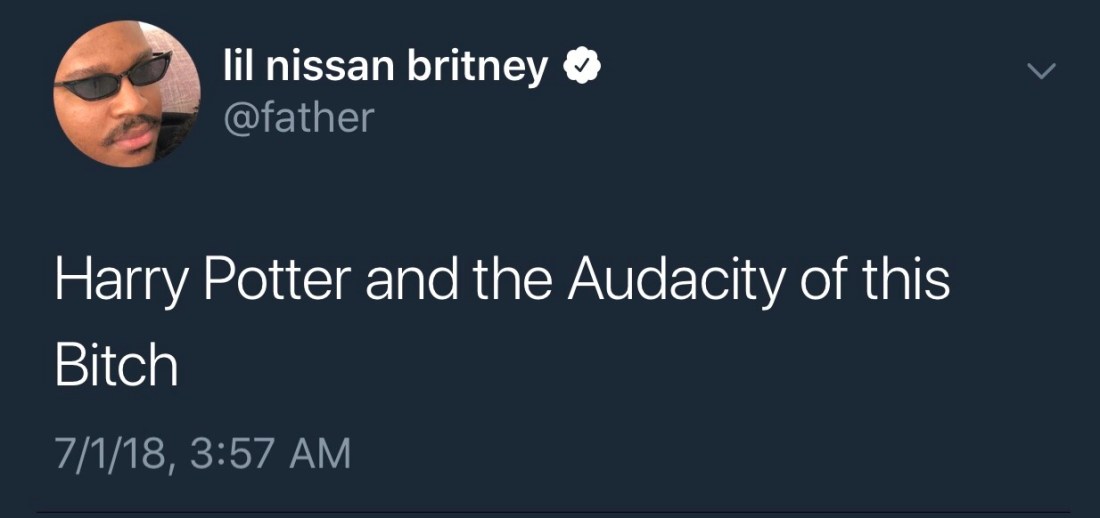Click the word "Bitch" on the second line
The height and width of the screenshot is (518, 1100).
tap(116, 367)
